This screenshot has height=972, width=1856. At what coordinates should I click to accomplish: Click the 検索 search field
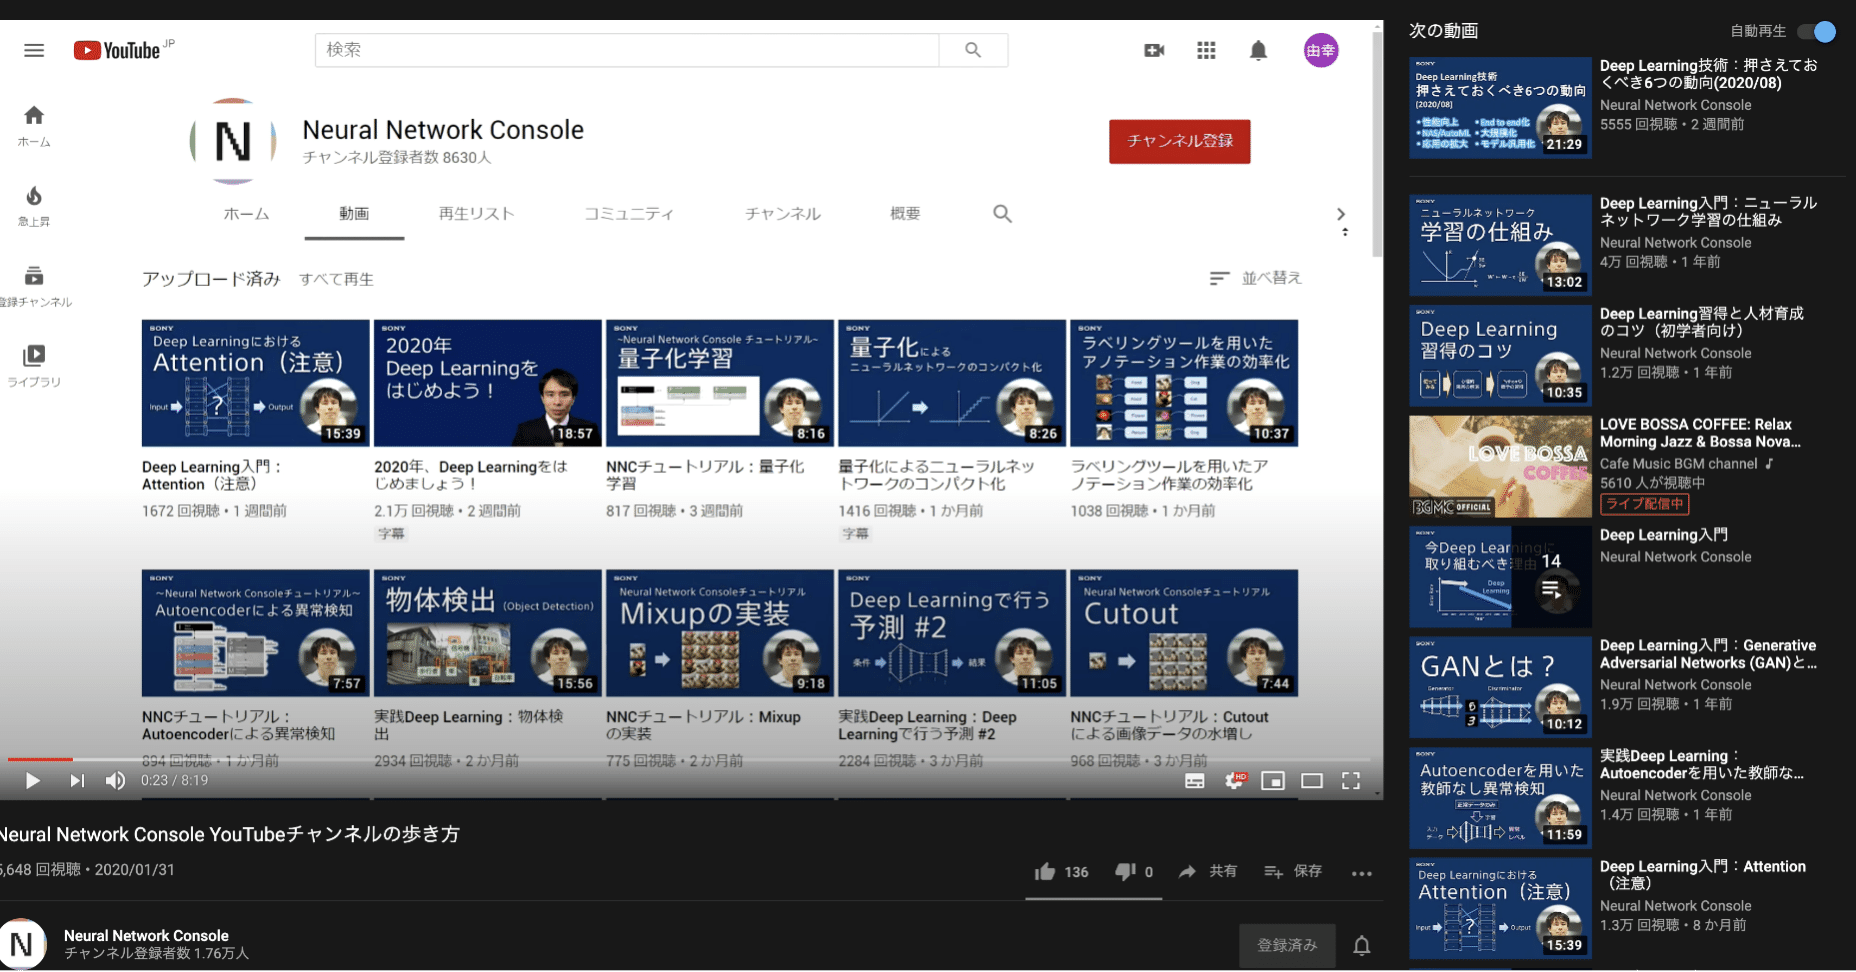click(x=627, y=50)
